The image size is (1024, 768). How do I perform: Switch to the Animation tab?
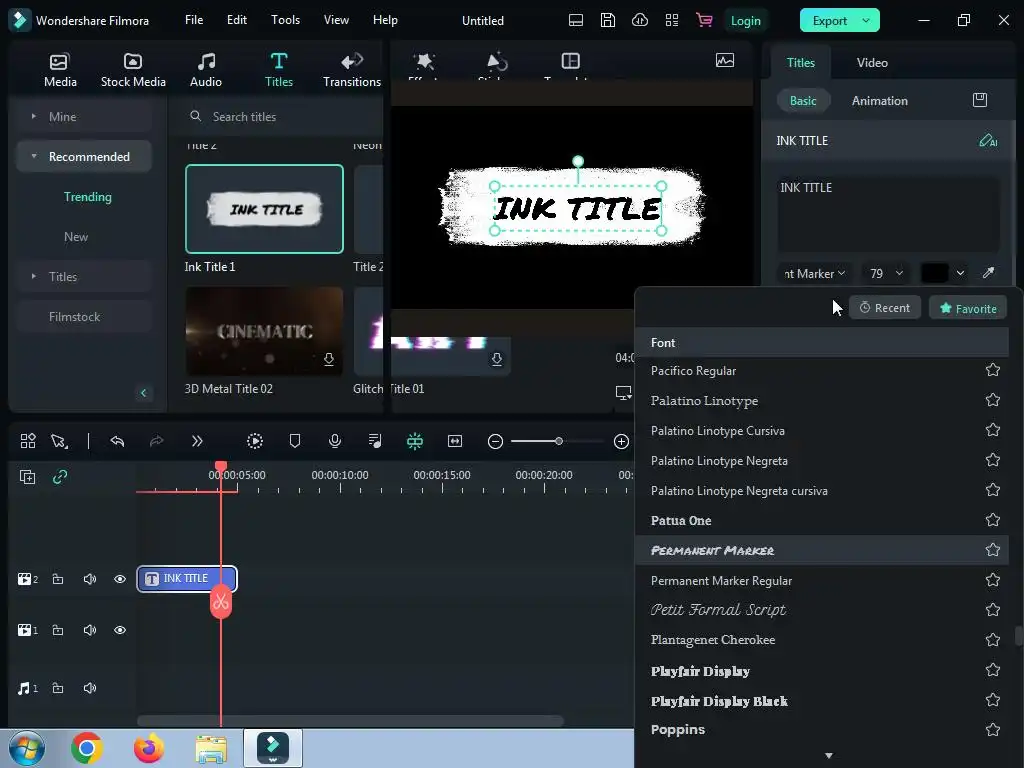click(x=879, y=101)
